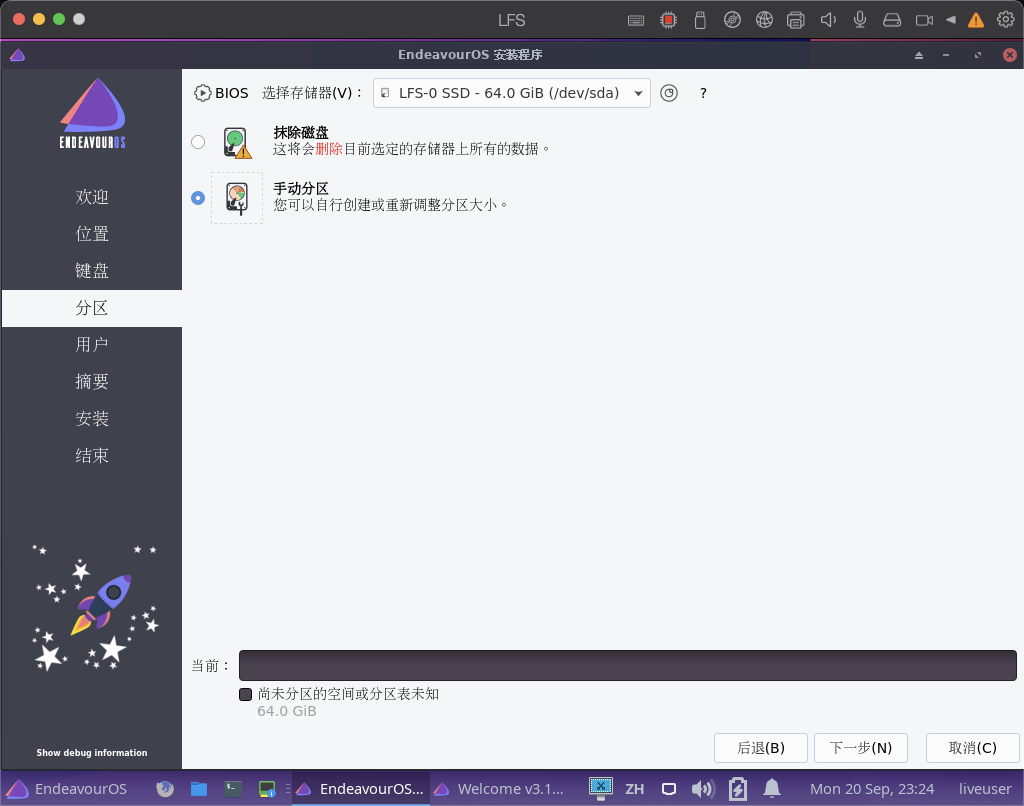Screen dimensions: 1024x806
Task: Open the storage device dropdown LFS-0 SSD
Action: [511, 93]
